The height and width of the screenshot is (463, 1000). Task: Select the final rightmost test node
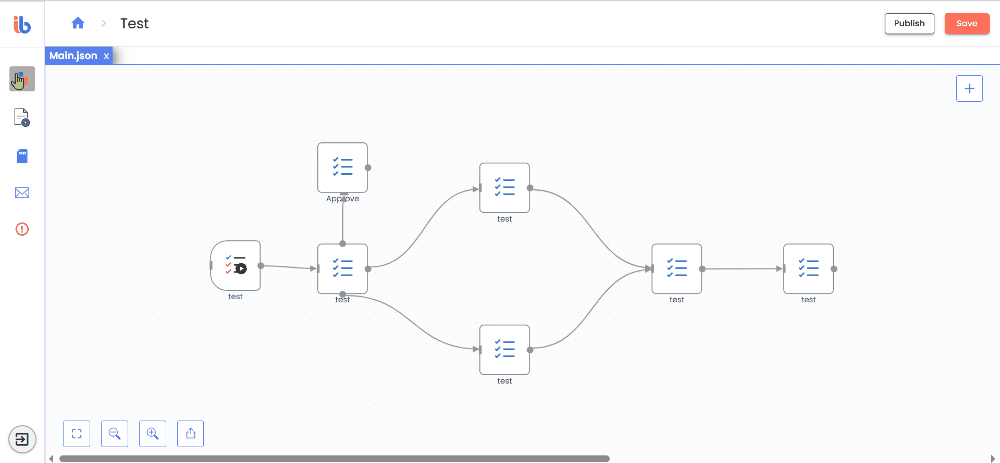(809, 268)
